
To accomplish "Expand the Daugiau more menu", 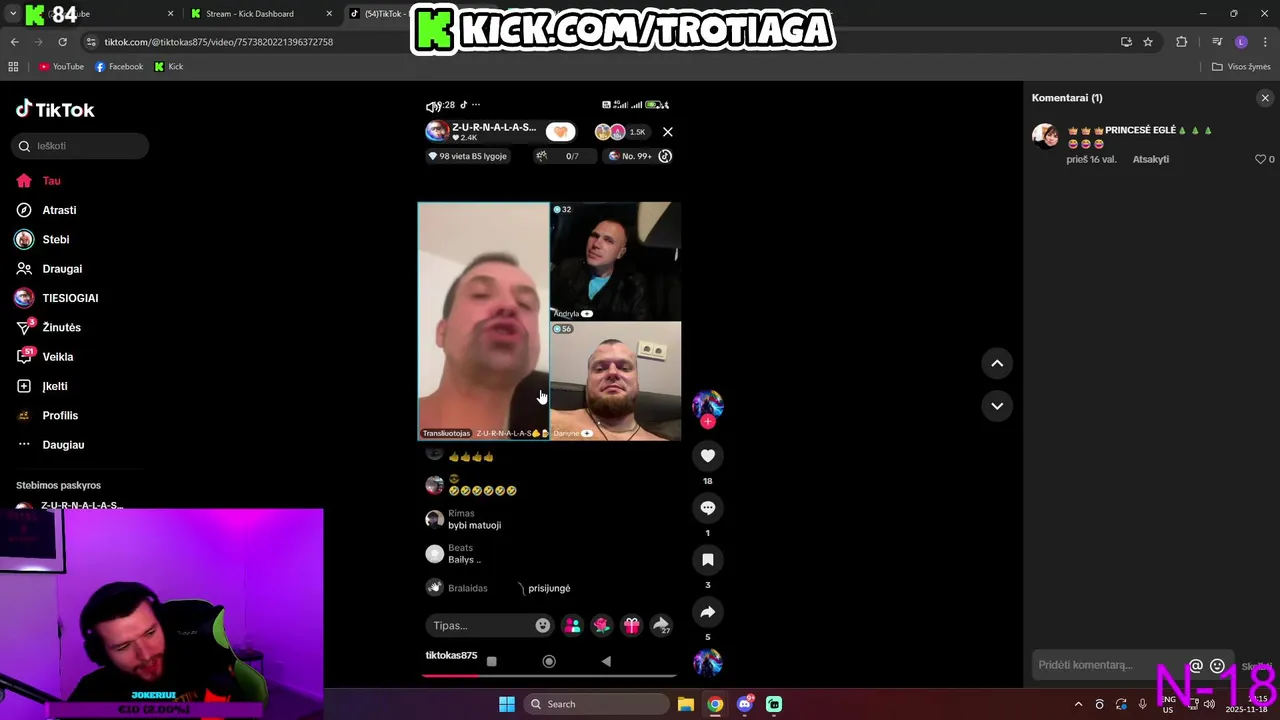I will pos(50,445).
